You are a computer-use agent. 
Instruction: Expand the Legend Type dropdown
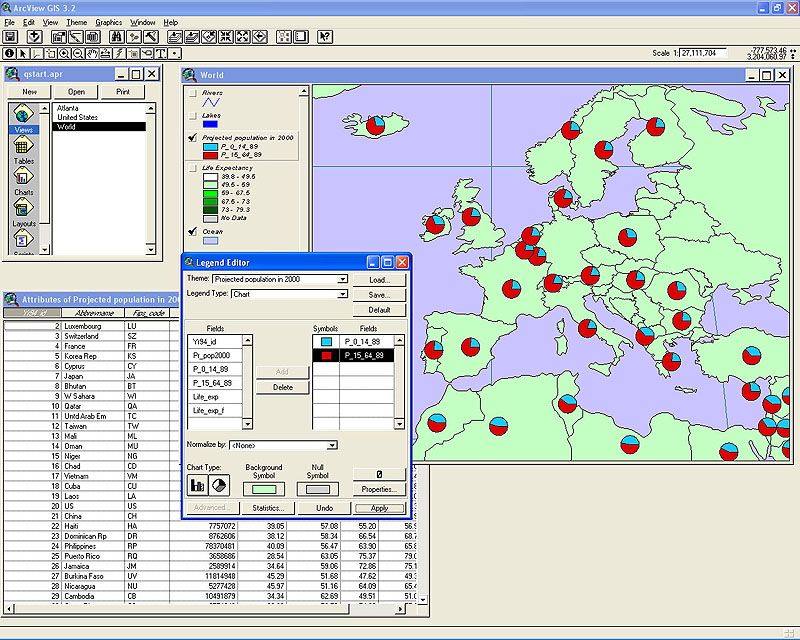click(x=343, y=294)
